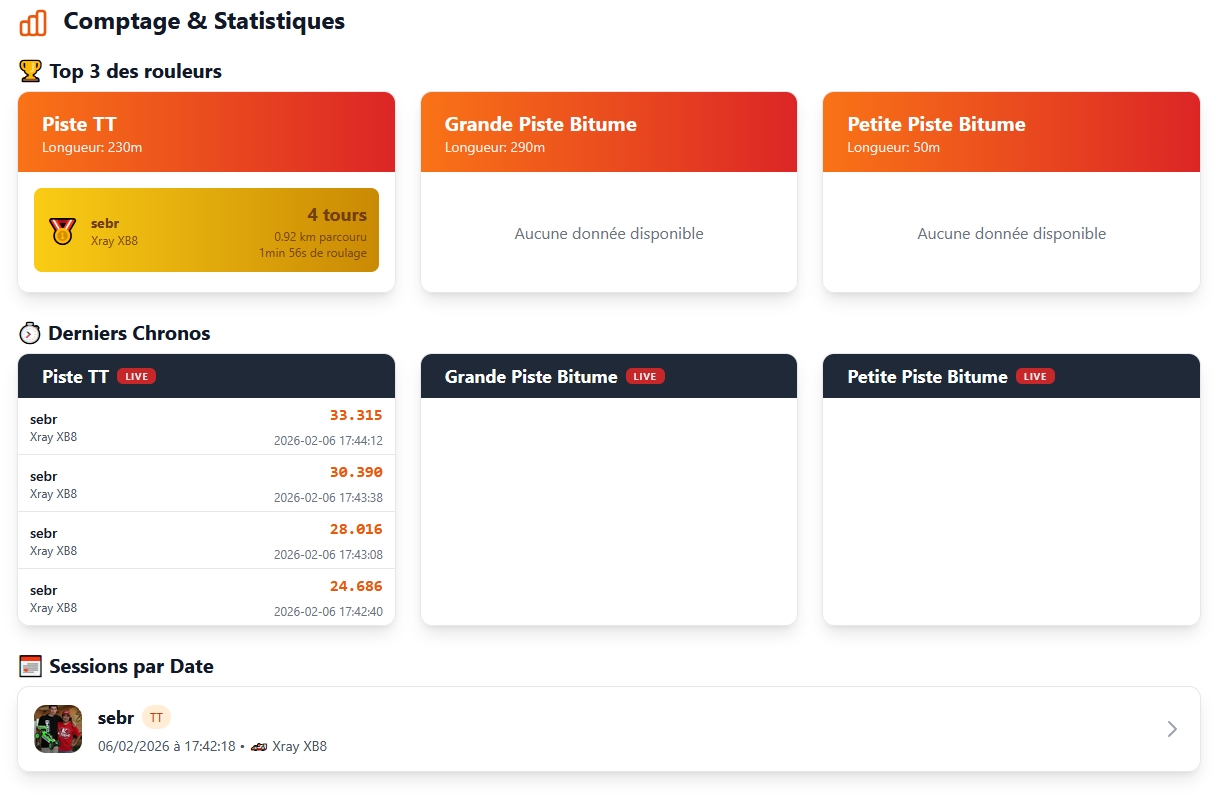Viewport: 1216px width, 796px height.
Task: Open the 33.315 lap time entry
Action: [x=206, y=427]
